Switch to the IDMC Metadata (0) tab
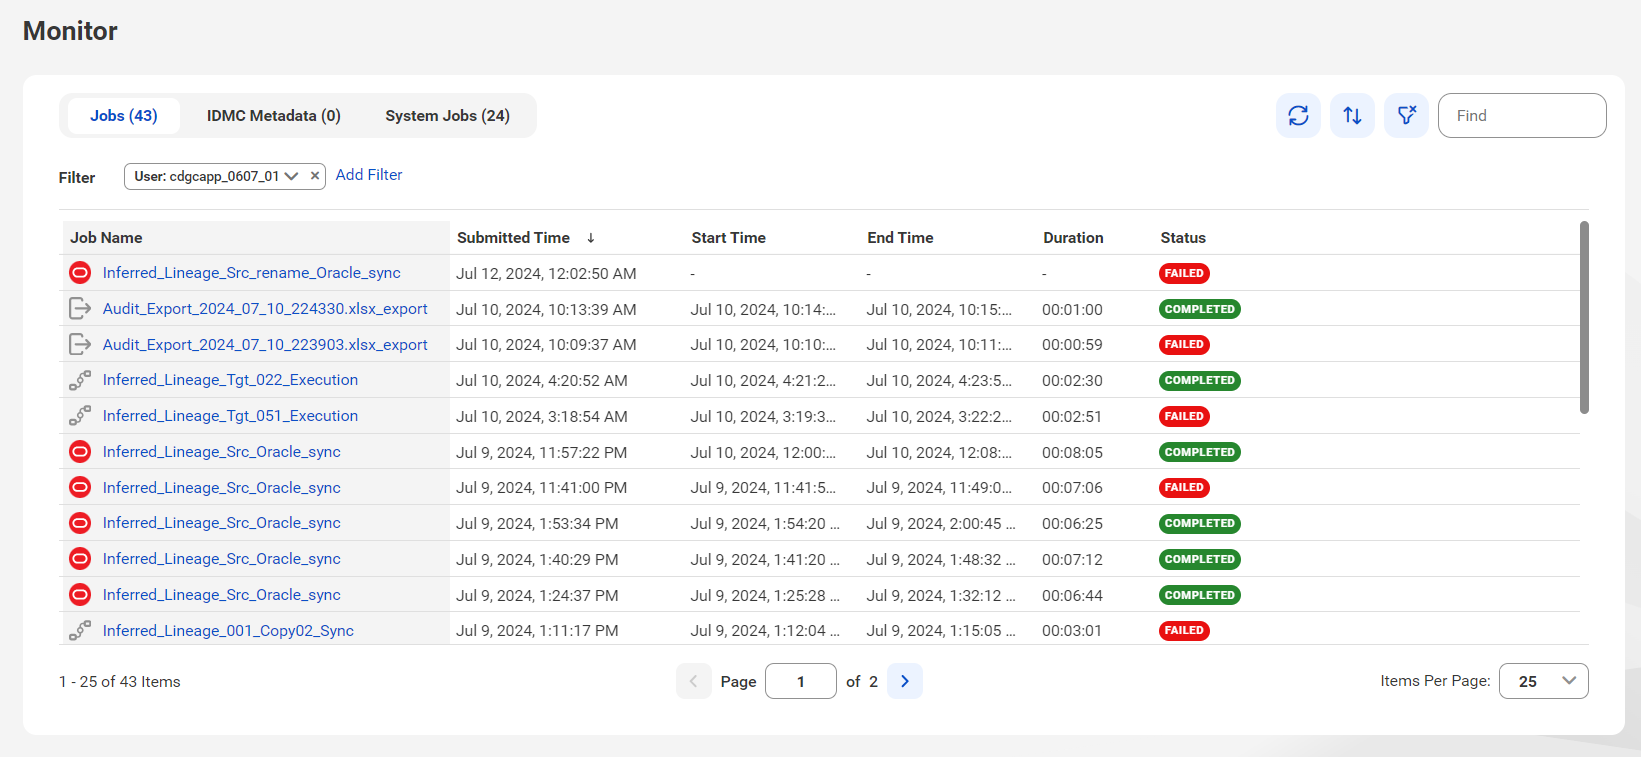Screen dimensions: 1641x757 click(274, 116)
